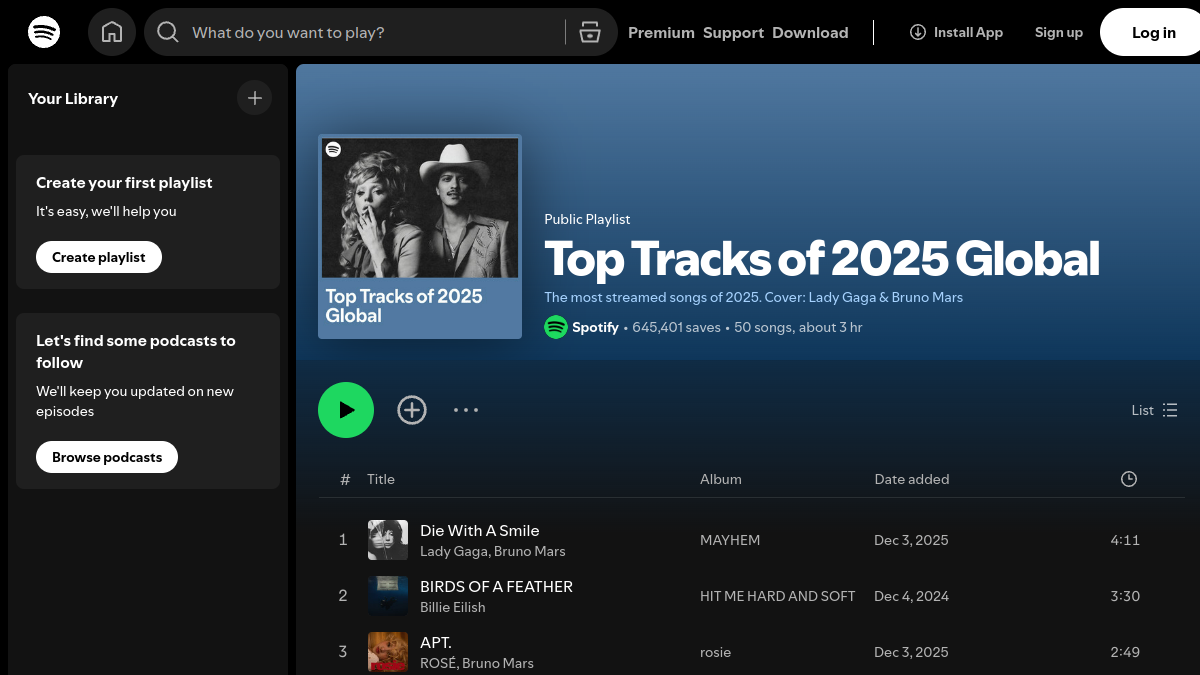Click the Top Tracks of 2025 Global heading
1200x675 pixels.
tap(822, 259)
